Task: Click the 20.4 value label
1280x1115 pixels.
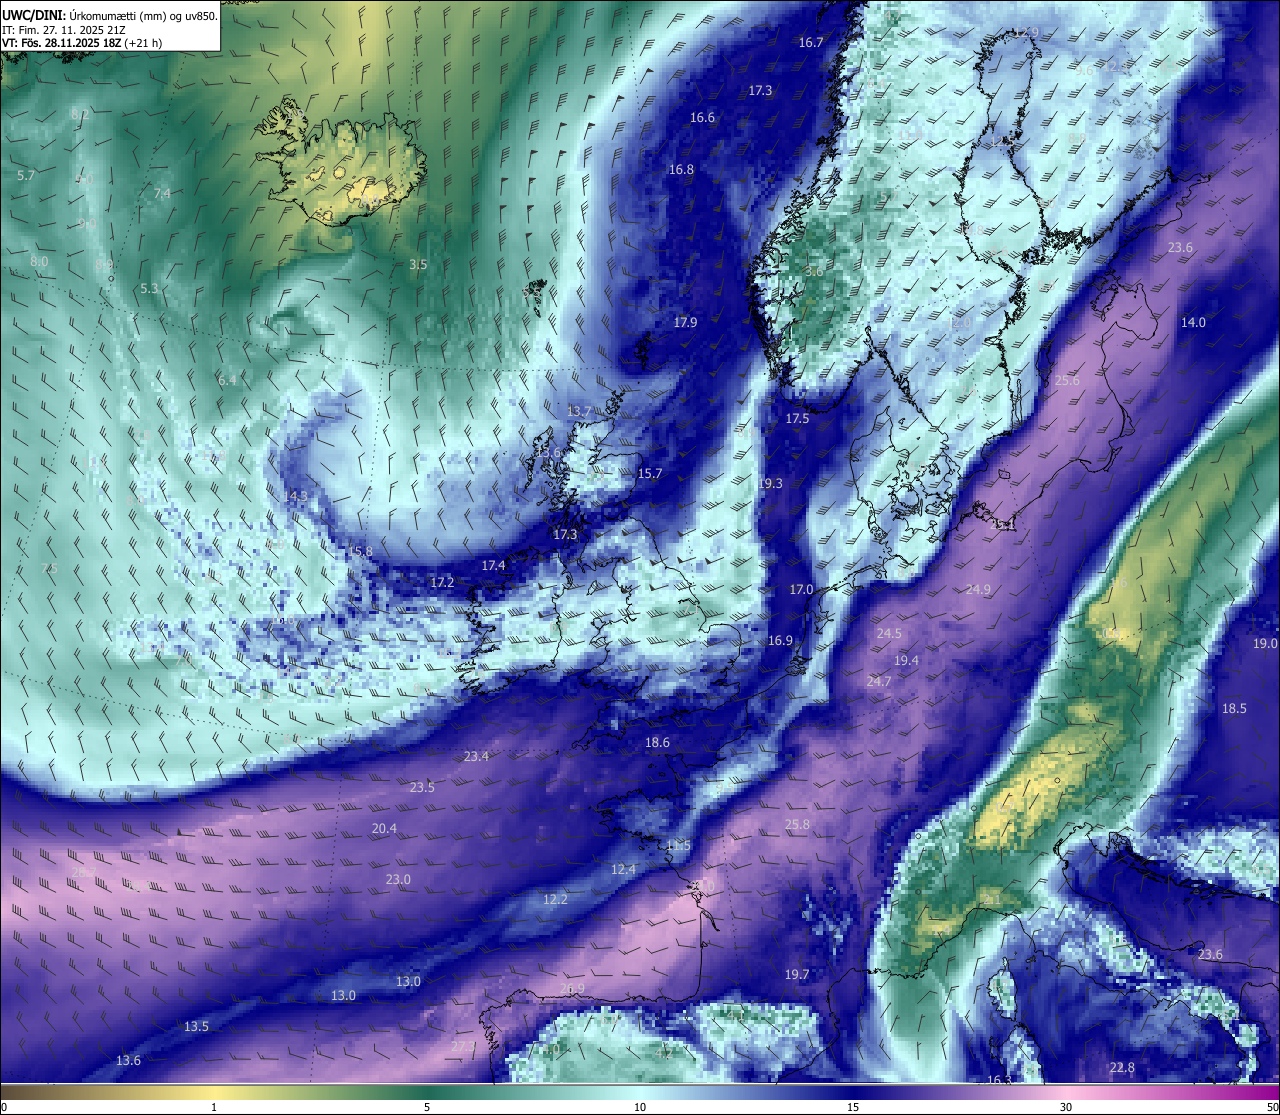Action: (x=384, y=829)
